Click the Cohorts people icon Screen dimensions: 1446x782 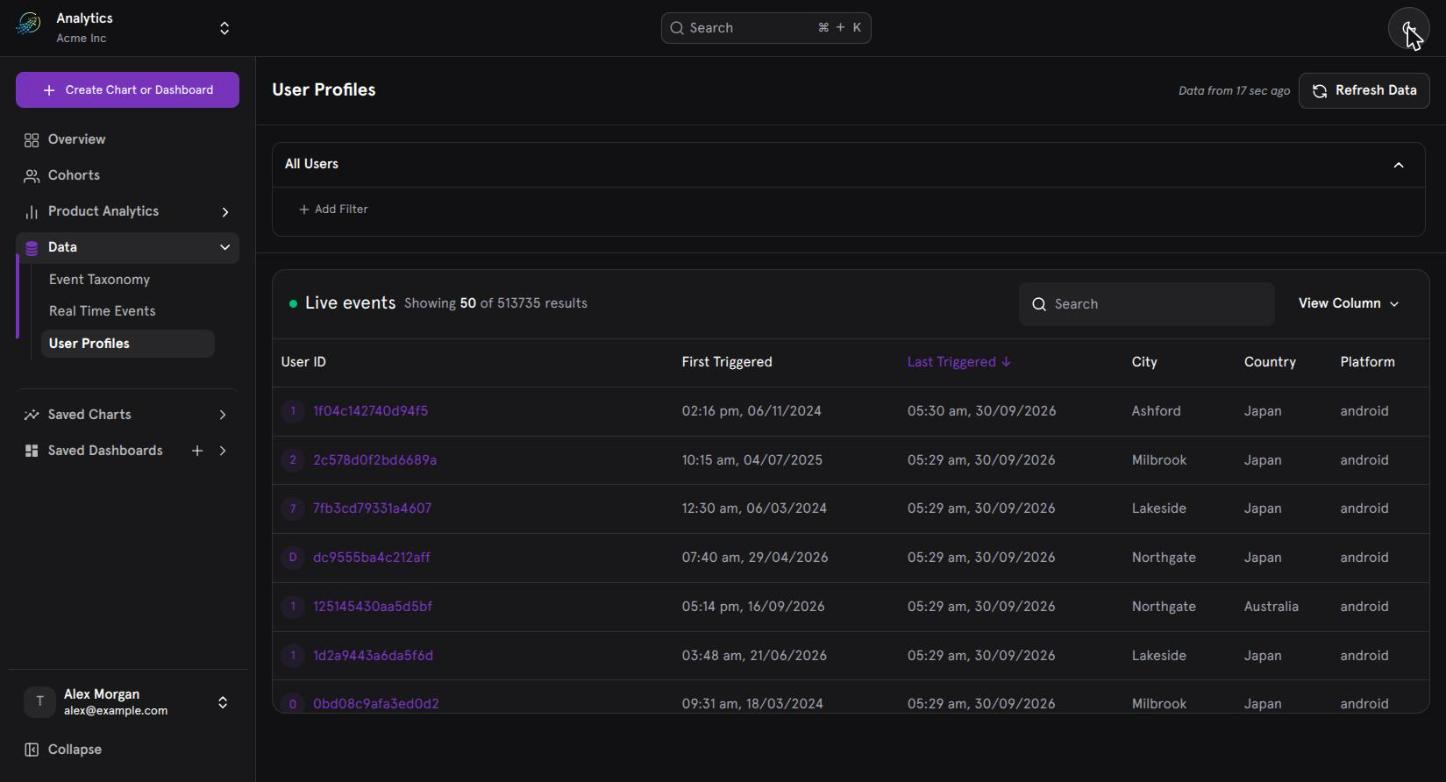(31, 176)
